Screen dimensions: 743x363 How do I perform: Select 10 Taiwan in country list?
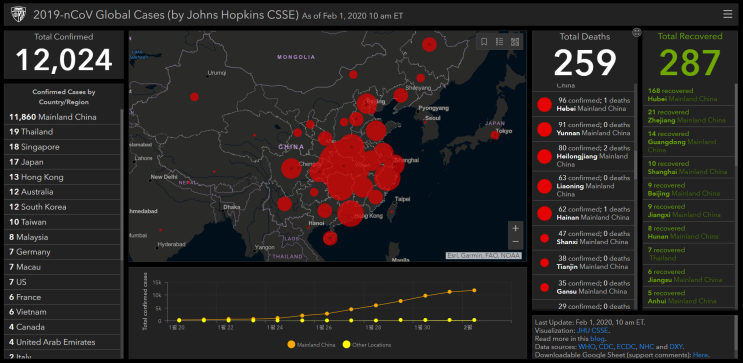point(63,222)
